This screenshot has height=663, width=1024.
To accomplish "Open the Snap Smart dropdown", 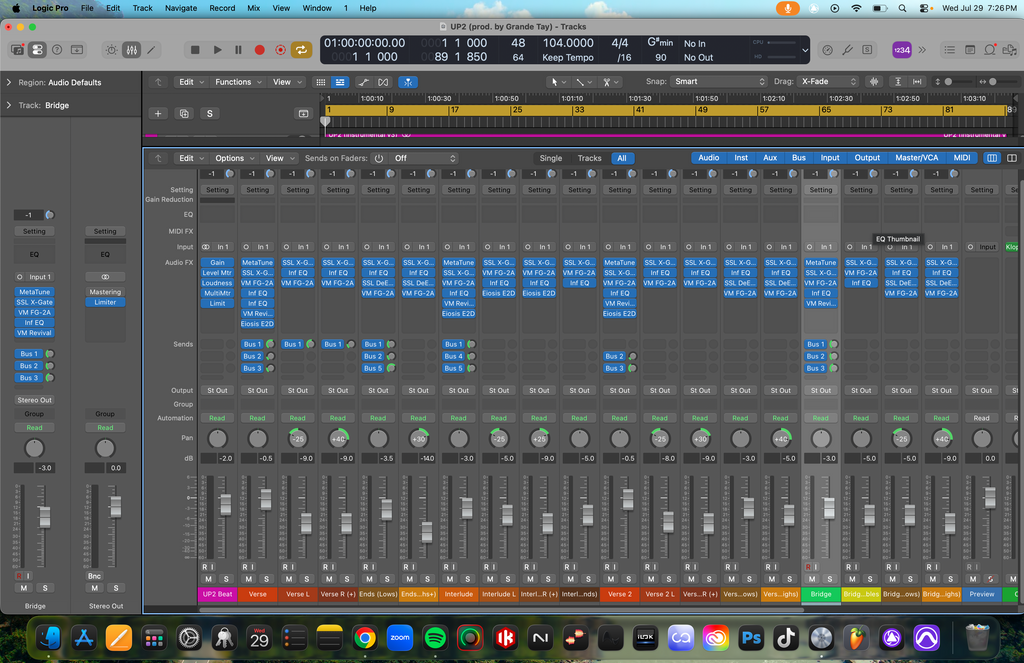I will pyautogui.click(x=719, y=82).
